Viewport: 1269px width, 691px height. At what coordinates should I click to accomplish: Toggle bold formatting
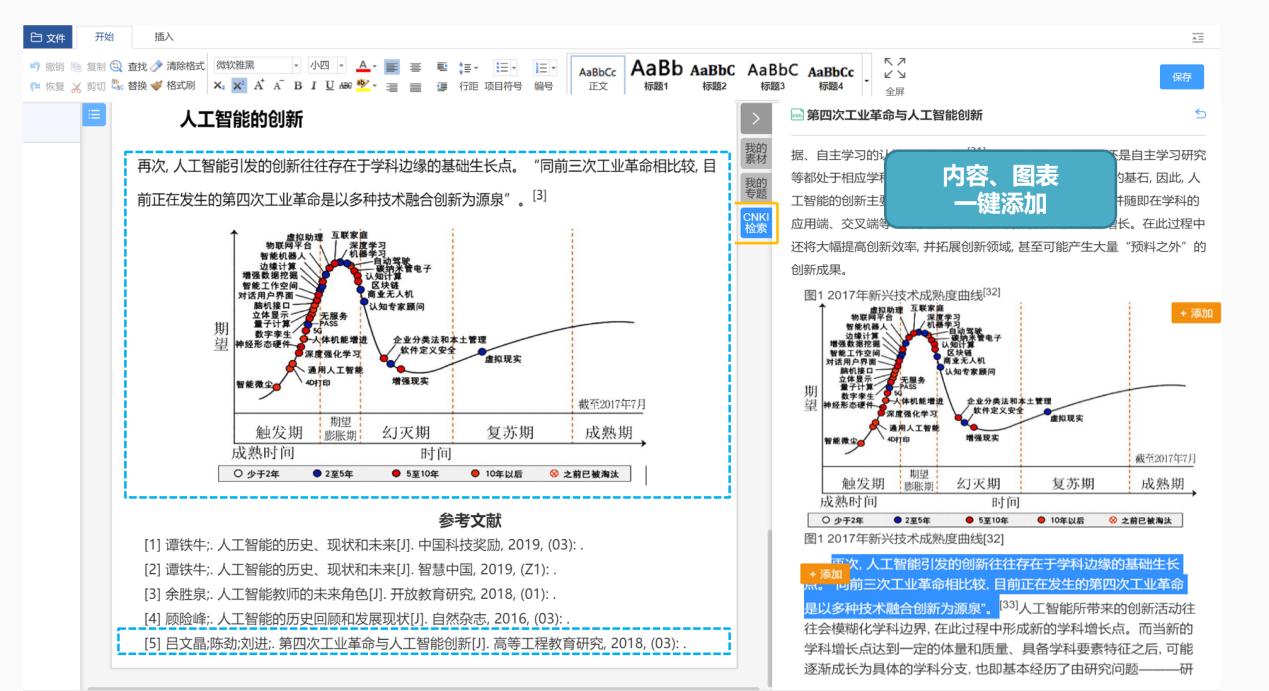[297, 86]
